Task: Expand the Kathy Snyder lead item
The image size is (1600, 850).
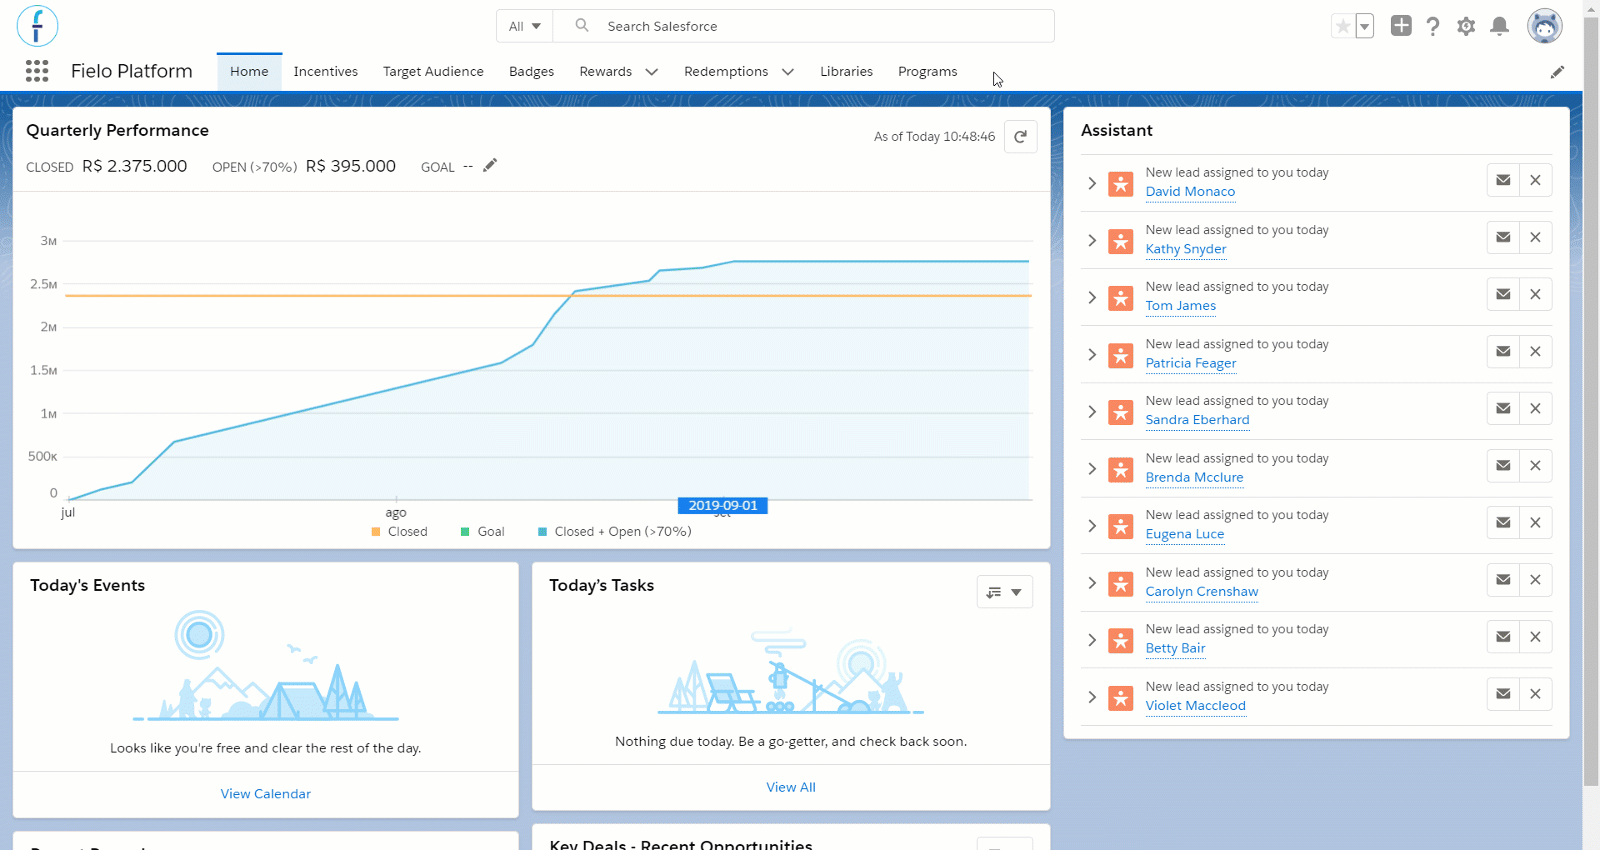Action: pos(1092,240)
